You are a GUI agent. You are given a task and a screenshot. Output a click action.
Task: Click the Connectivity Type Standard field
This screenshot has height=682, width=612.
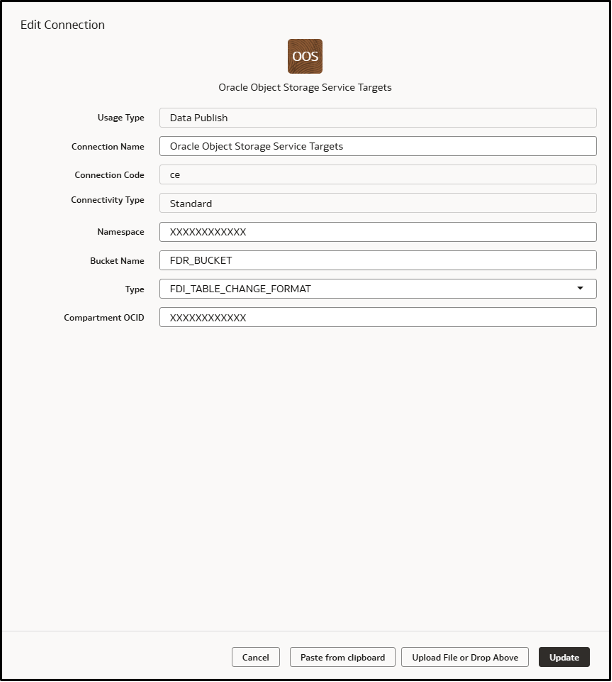pyautogui.click(x=378, y=203)
